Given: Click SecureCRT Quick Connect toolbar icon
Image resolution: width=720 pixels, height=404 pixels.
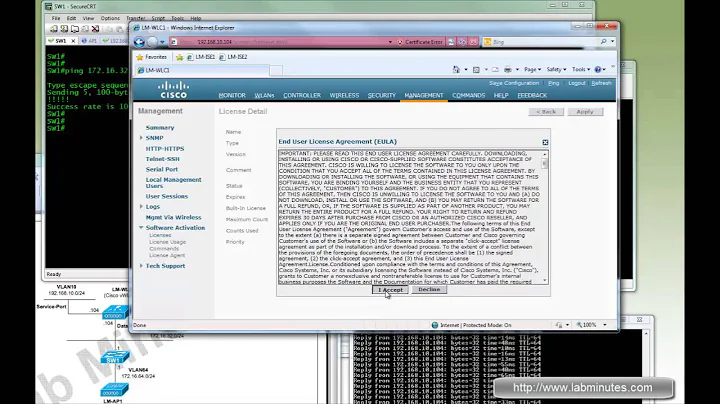Looking at the screenshot, I should tap(64, 29).
